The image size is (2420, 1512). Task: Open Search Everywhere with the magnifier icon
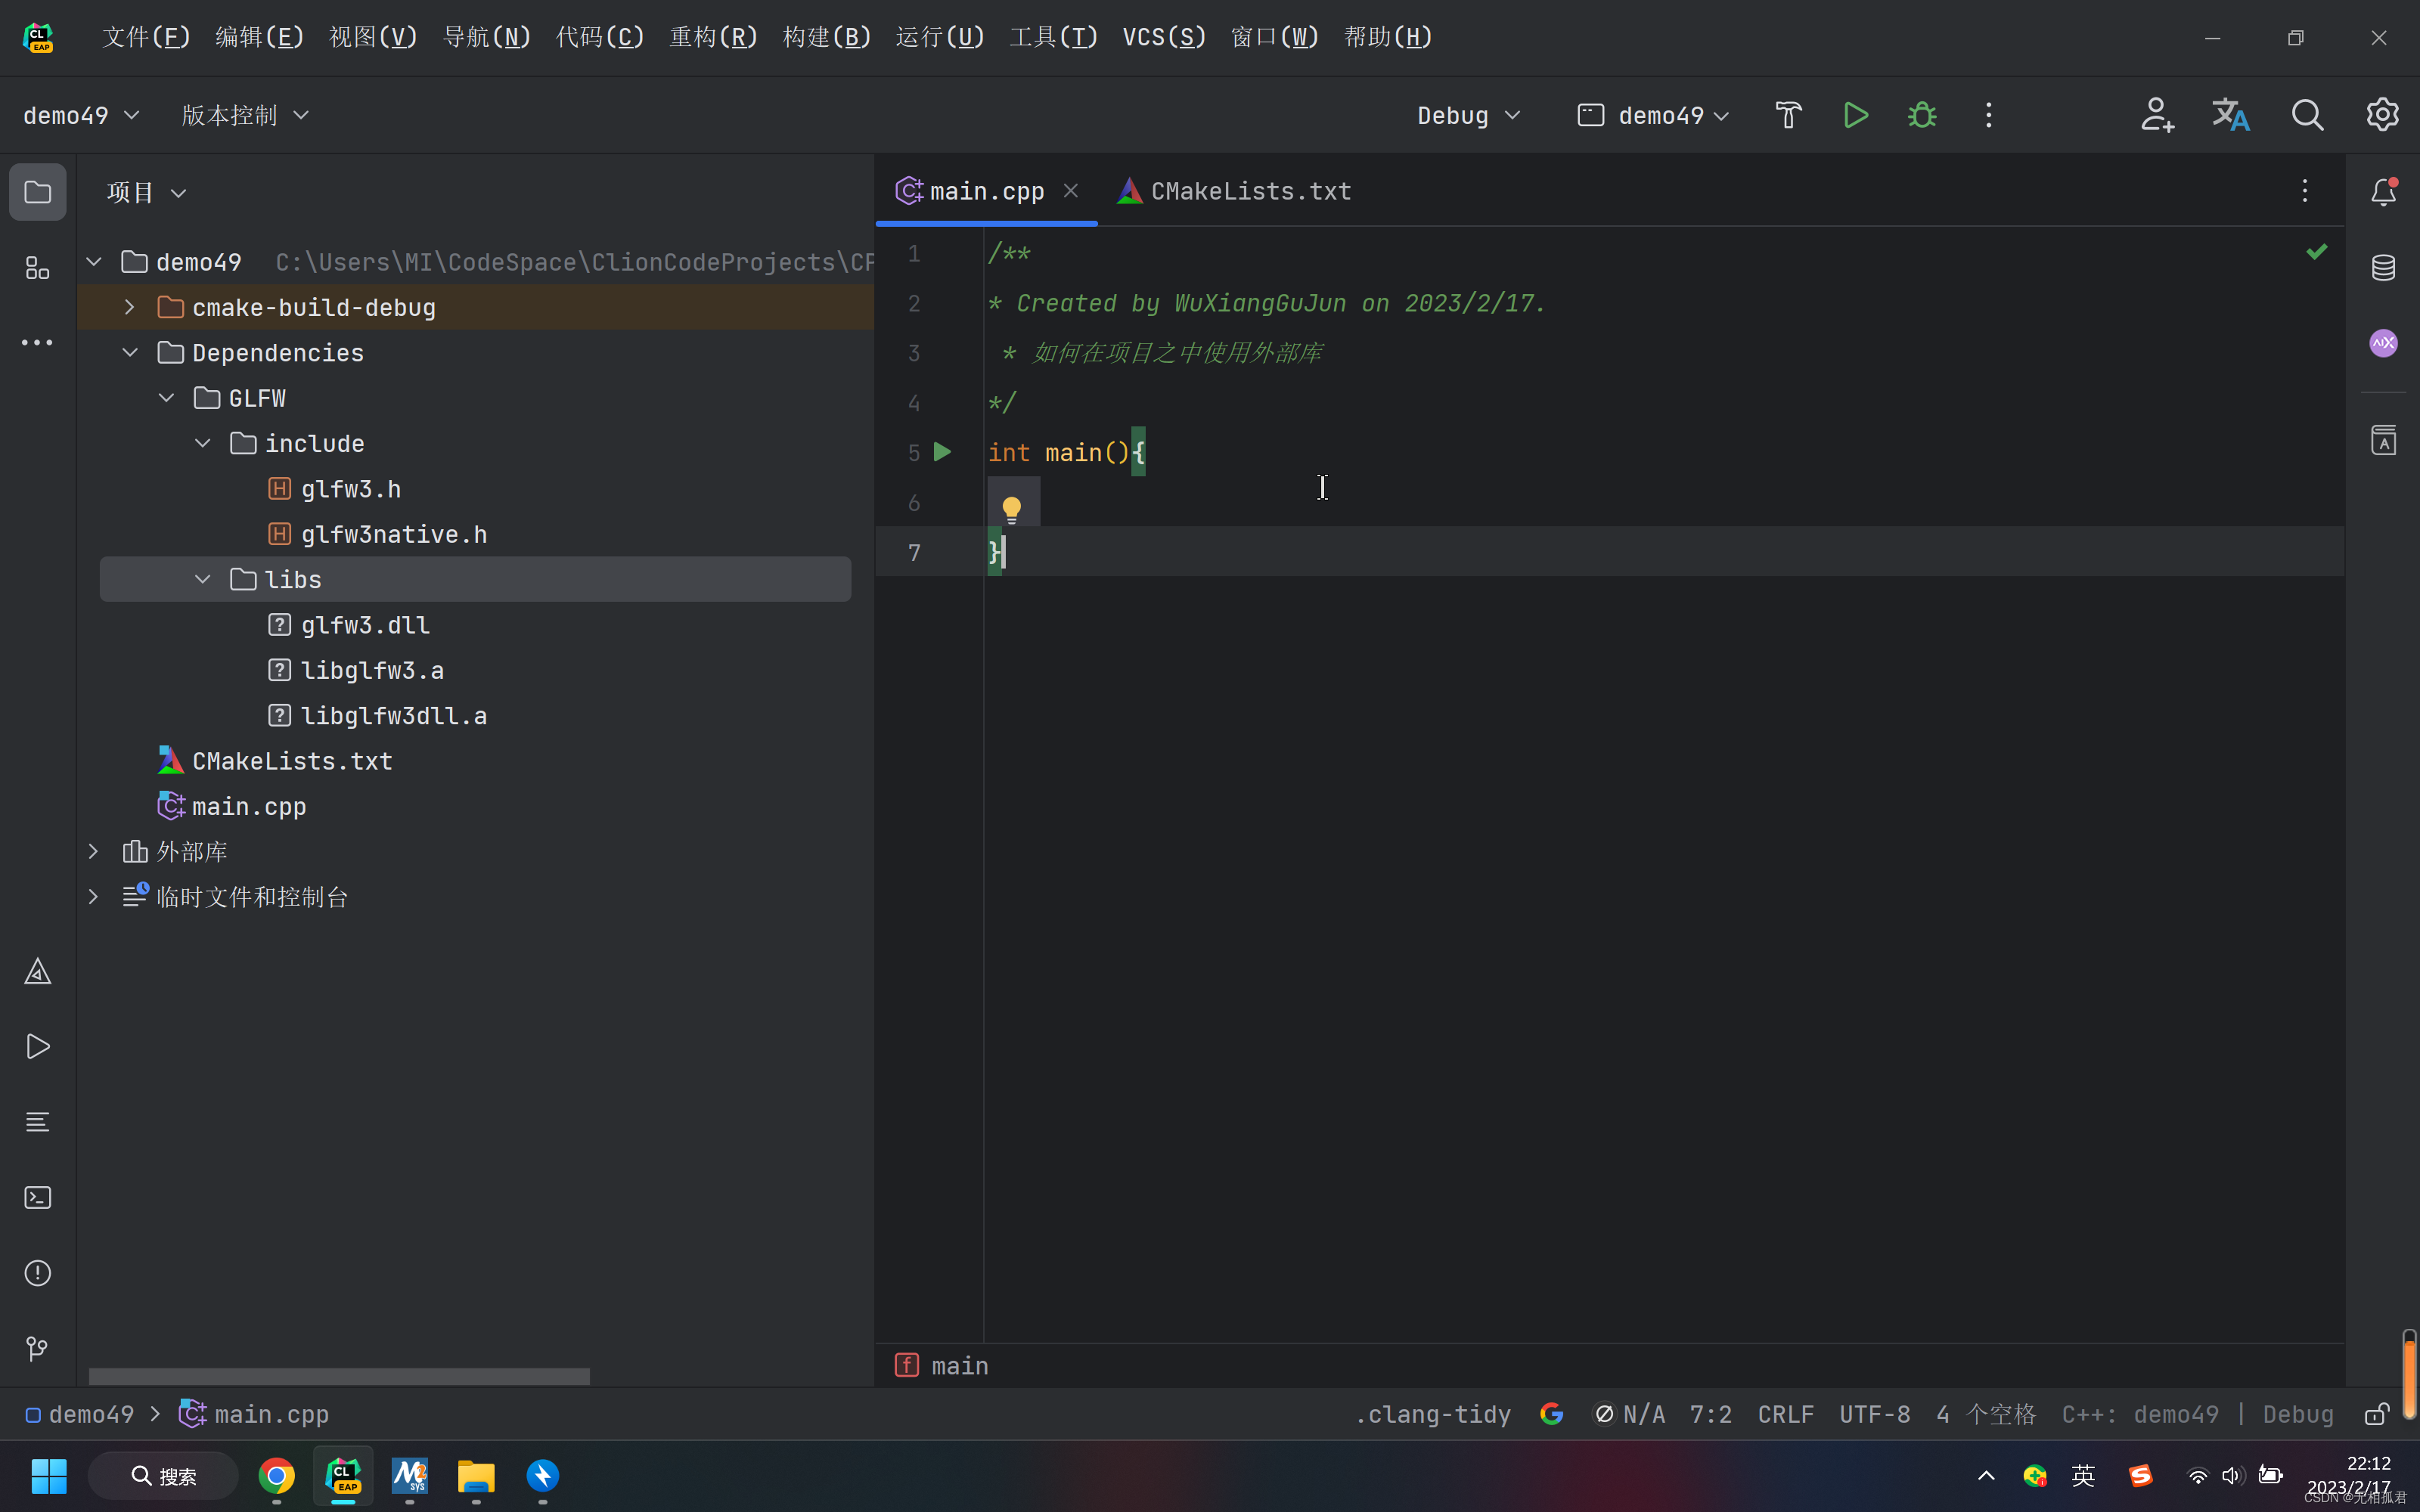[x=2307, y=115]
